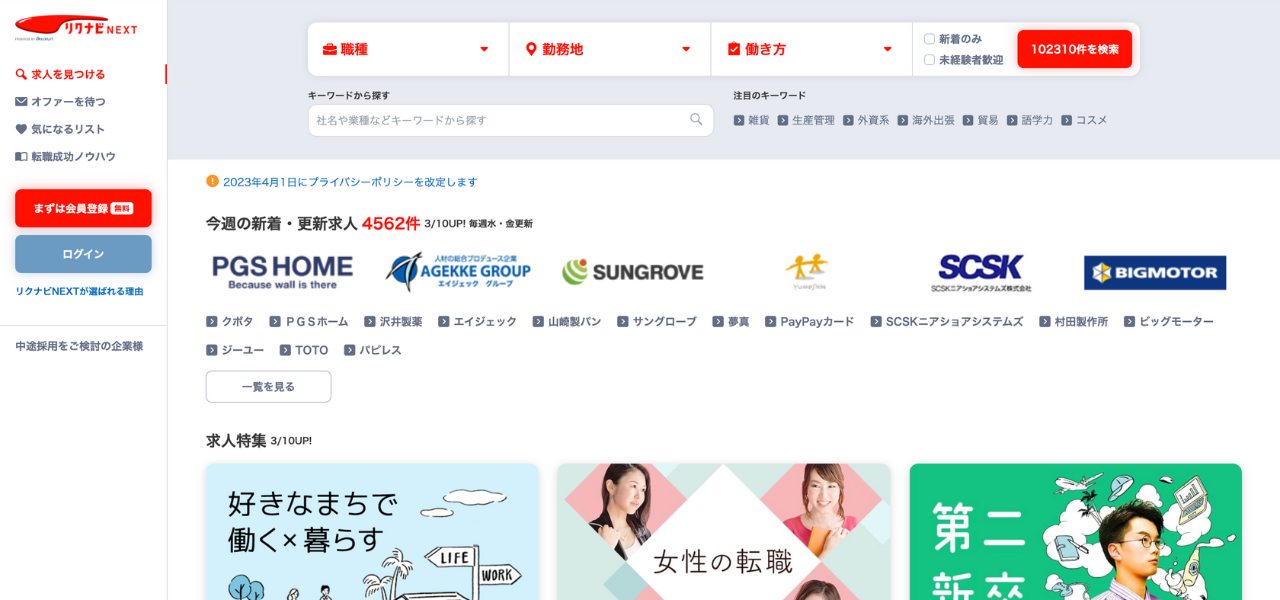Enable the 新着のみ checkbox
The width and height of the screenshot is (1280, 600).
coord(929,39)
